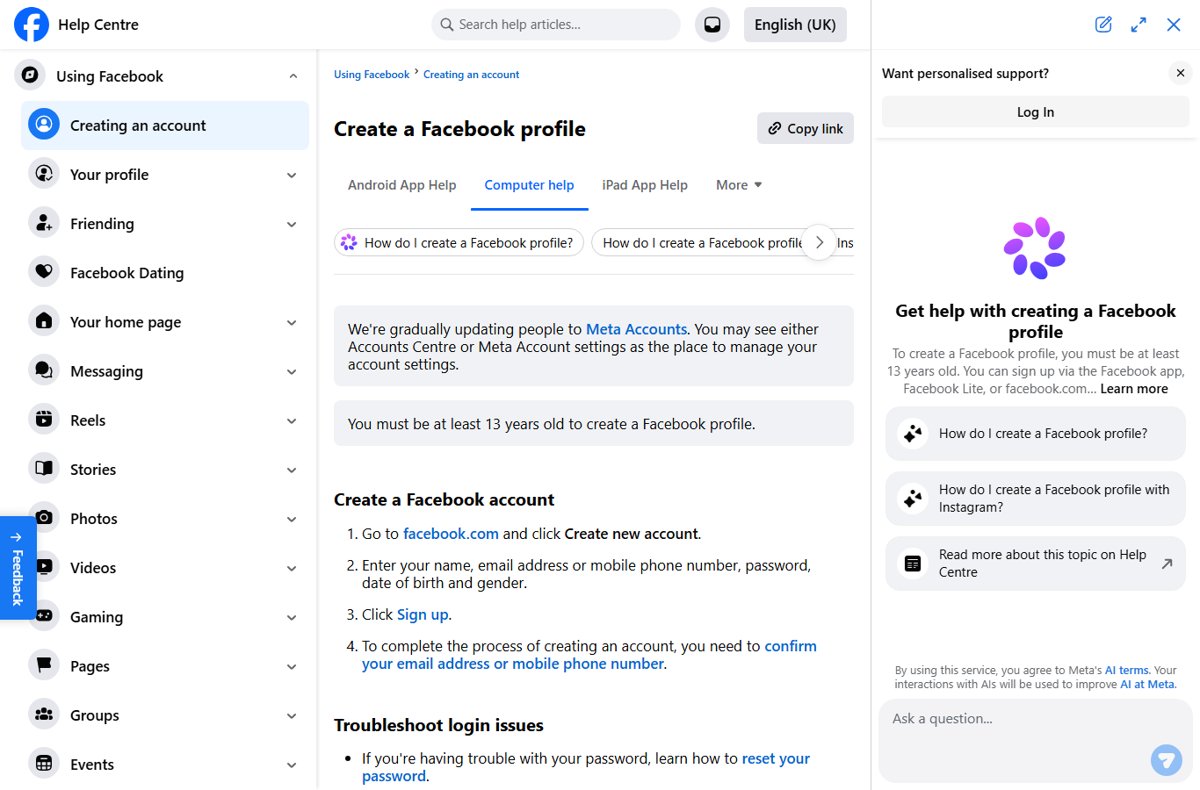Click the Log In button
The height and width of the screenshot is (790, 1200).
pos(1035,112)
